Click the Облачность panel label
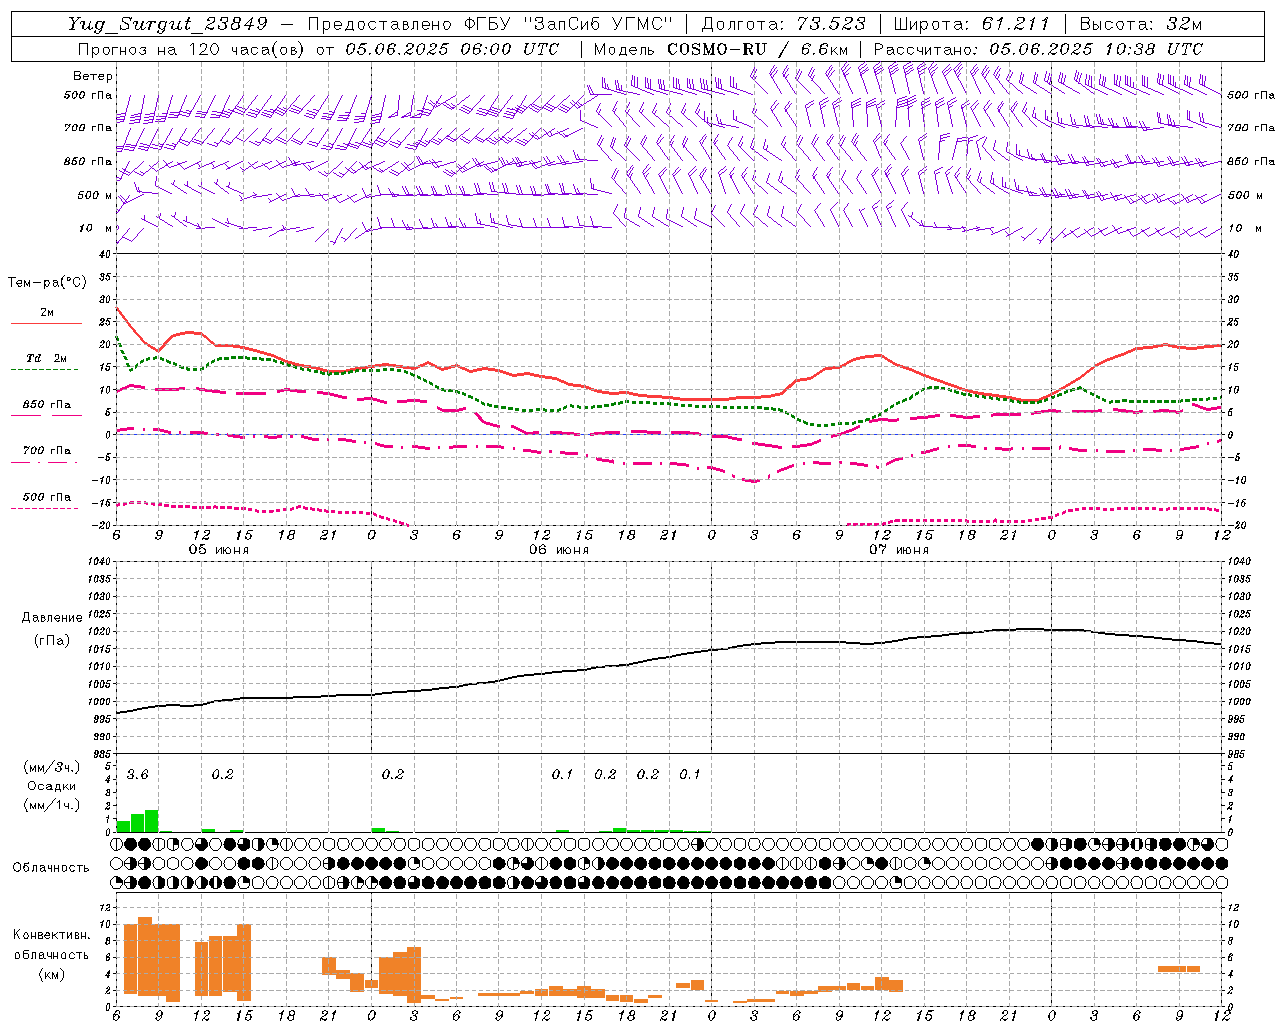1280x1024 pixels. (x=51, y=867)
